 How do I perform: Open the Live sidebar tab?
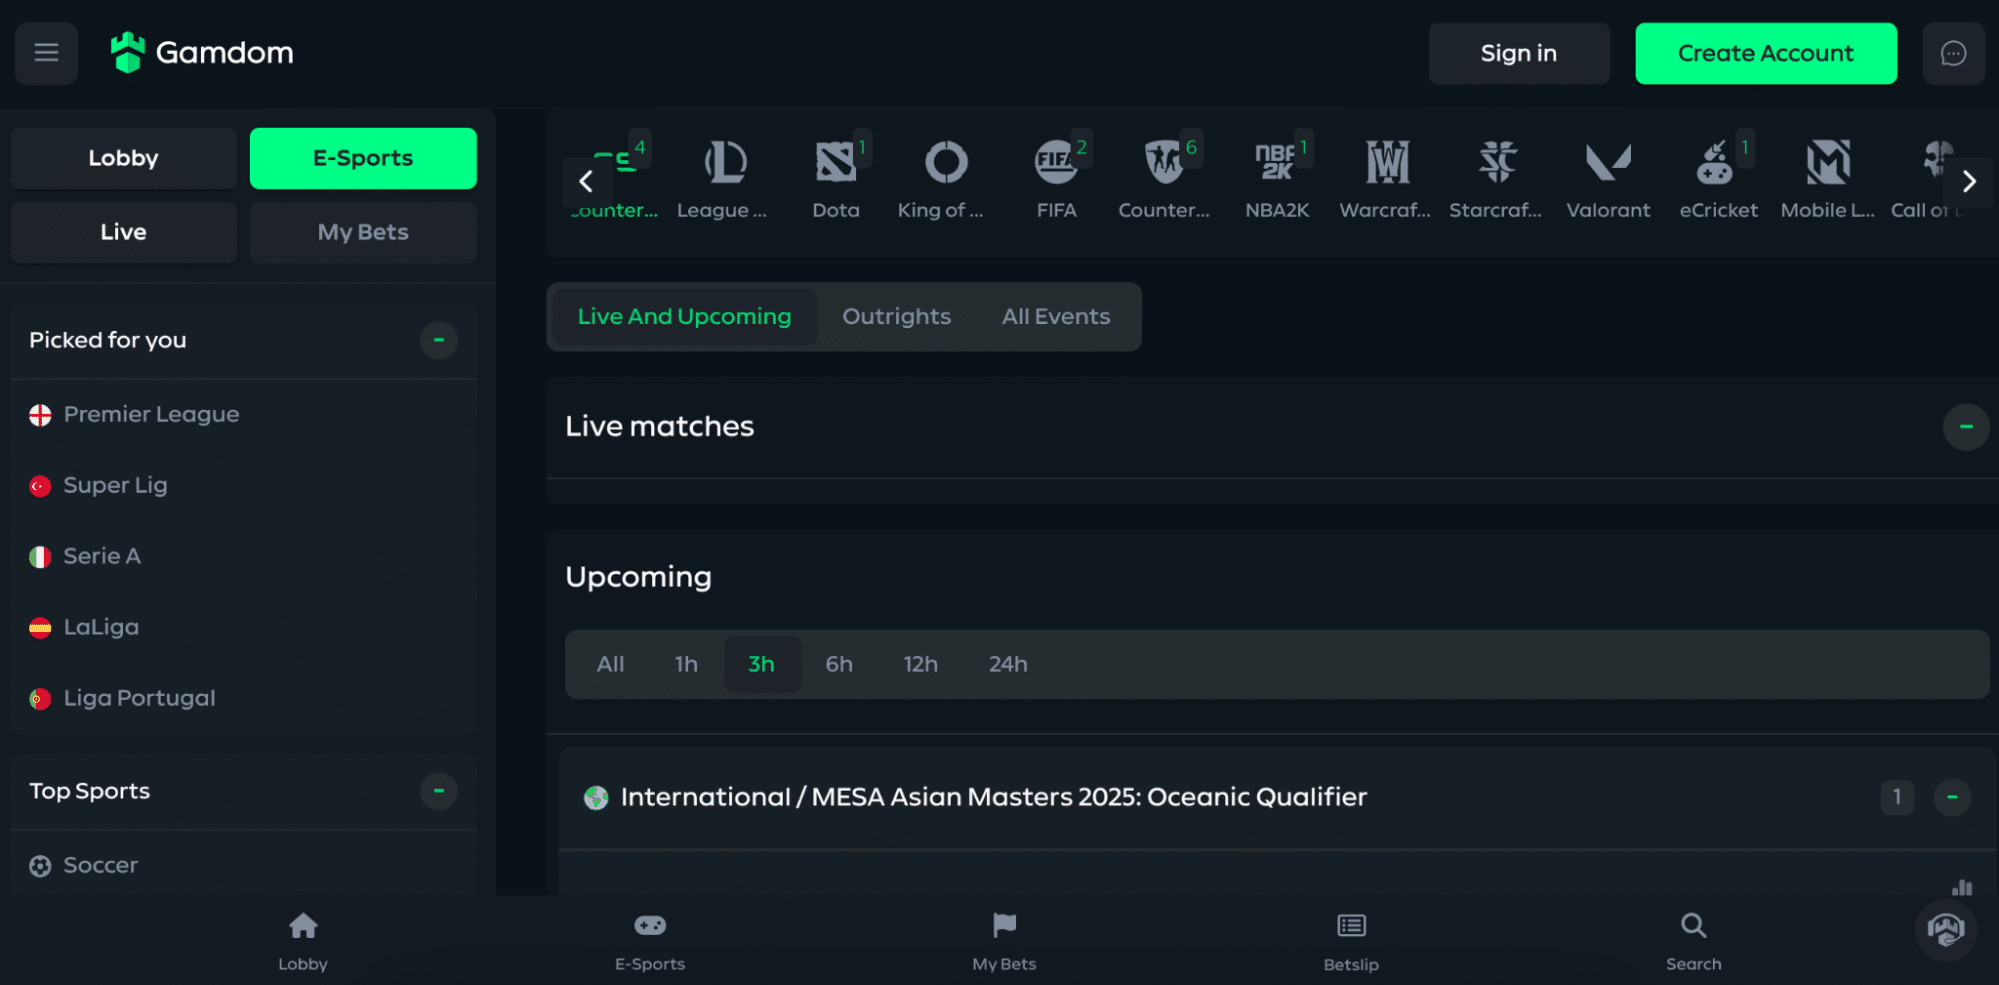point(124,232)
